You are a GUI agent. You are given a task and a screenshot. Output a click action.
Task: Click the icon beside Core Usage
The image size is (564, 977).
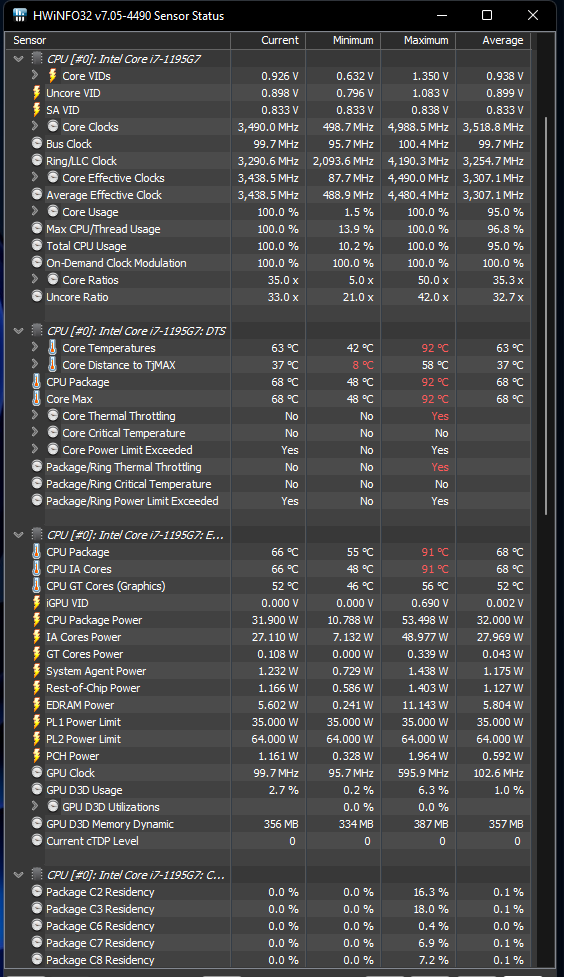point(53,212)
